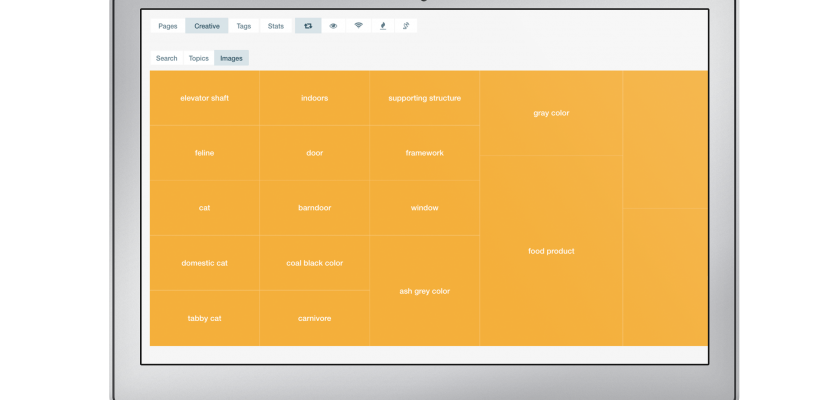
Task: Click the retweet/repeat arrows icon
Action: tap(308, 26)
